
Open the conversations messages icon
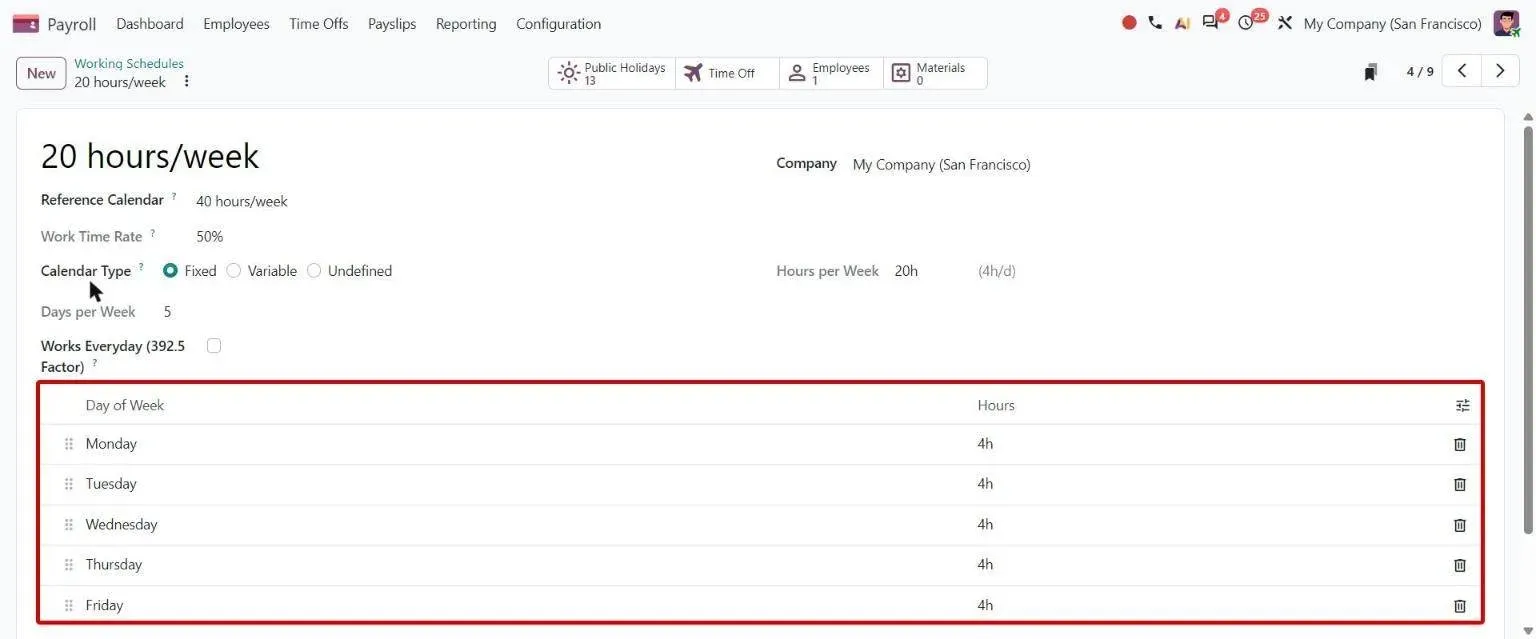point(1210,23)
